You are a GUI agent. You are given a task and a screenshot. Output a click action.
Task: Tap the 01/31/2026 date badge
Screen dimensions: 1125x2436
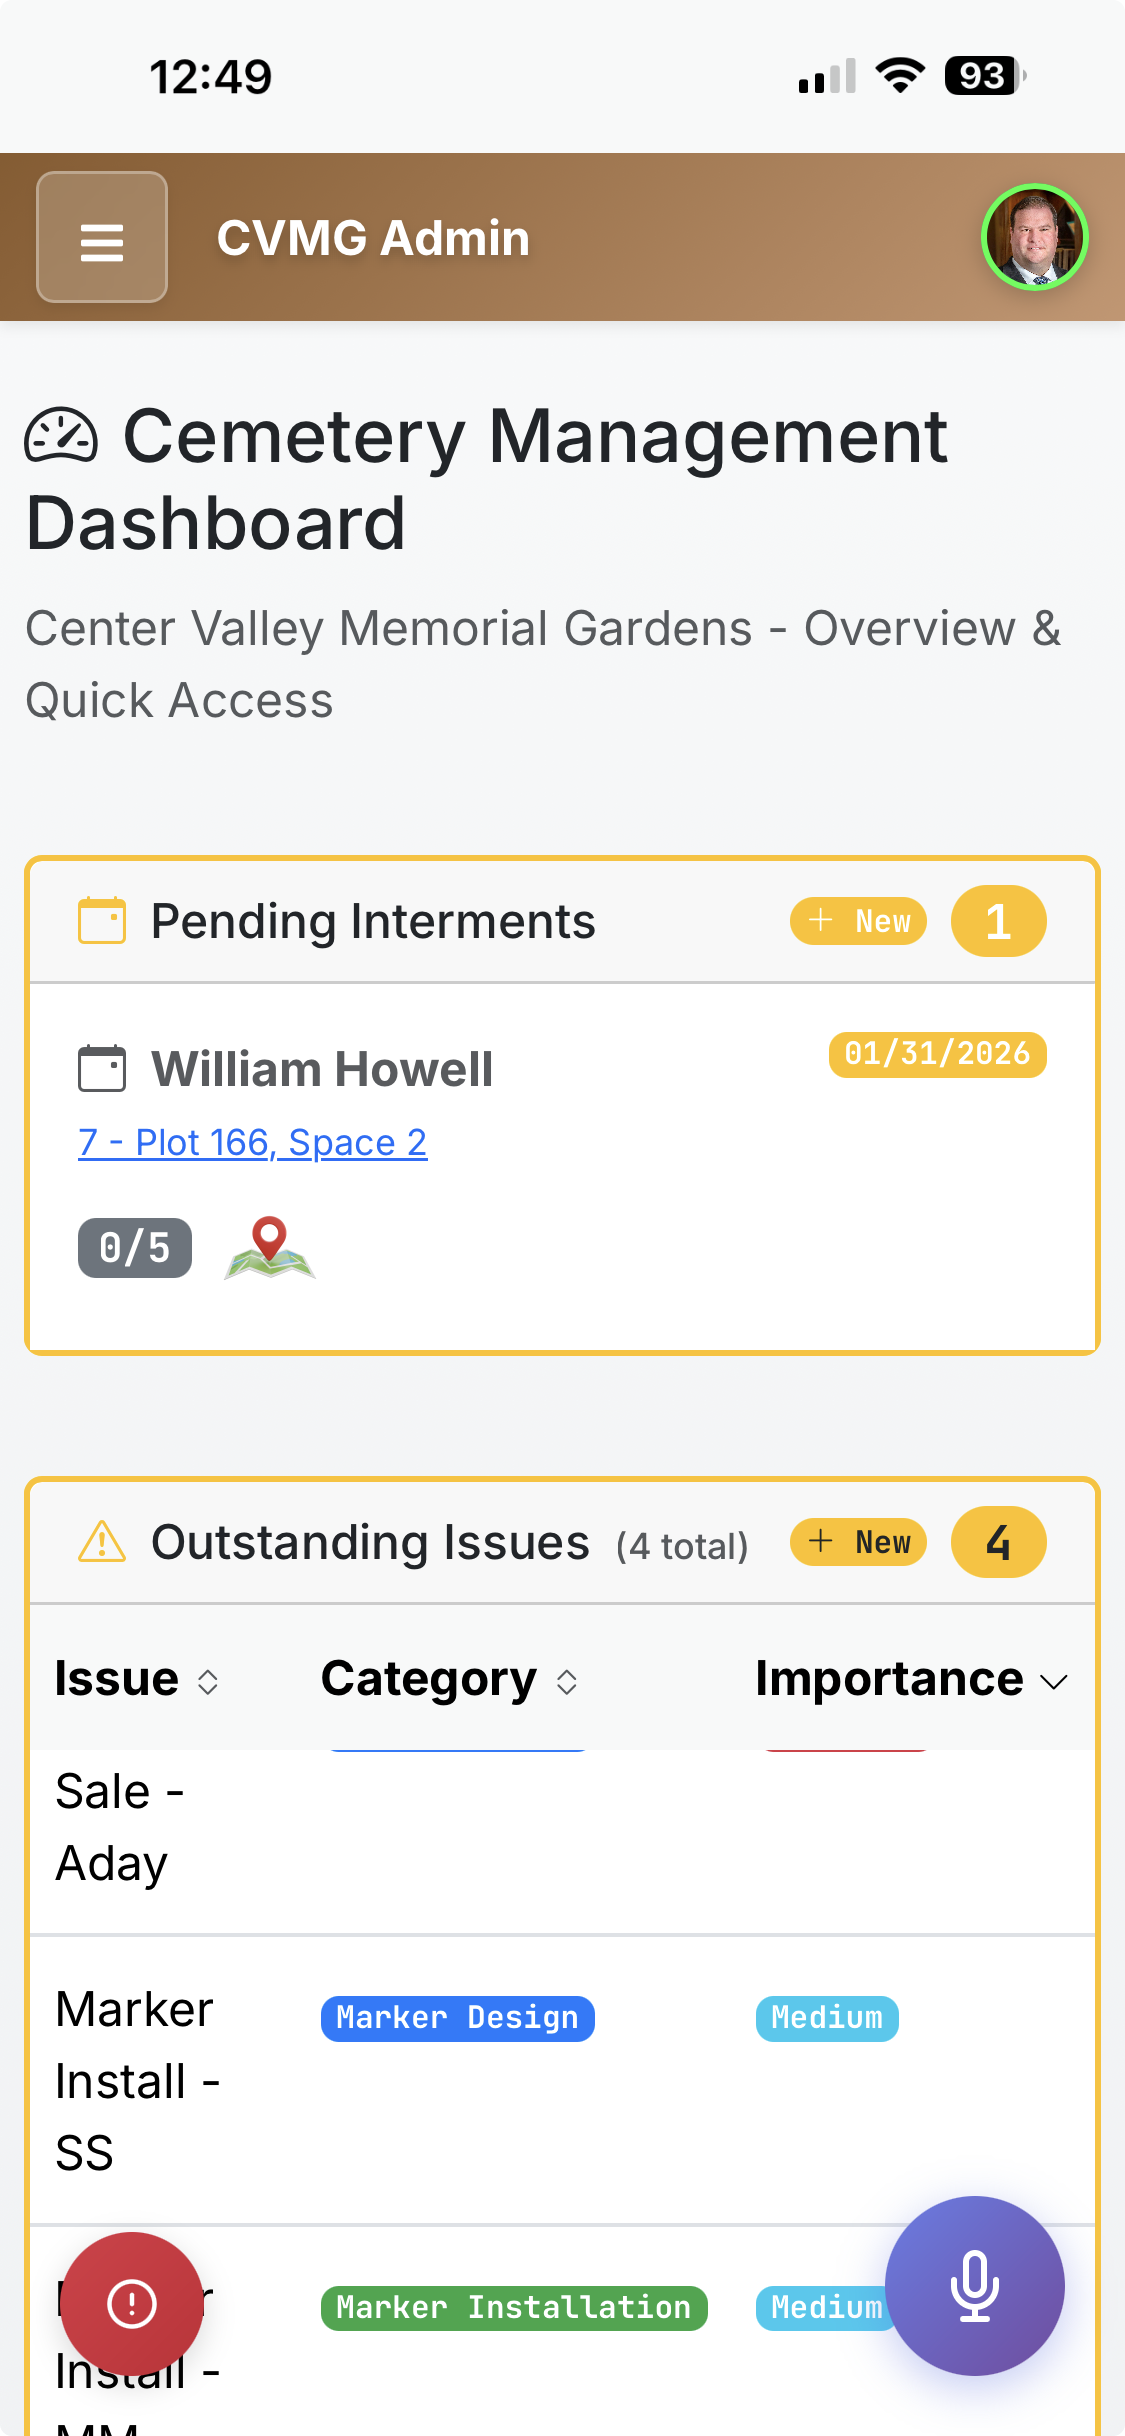tap(937, 1054)
